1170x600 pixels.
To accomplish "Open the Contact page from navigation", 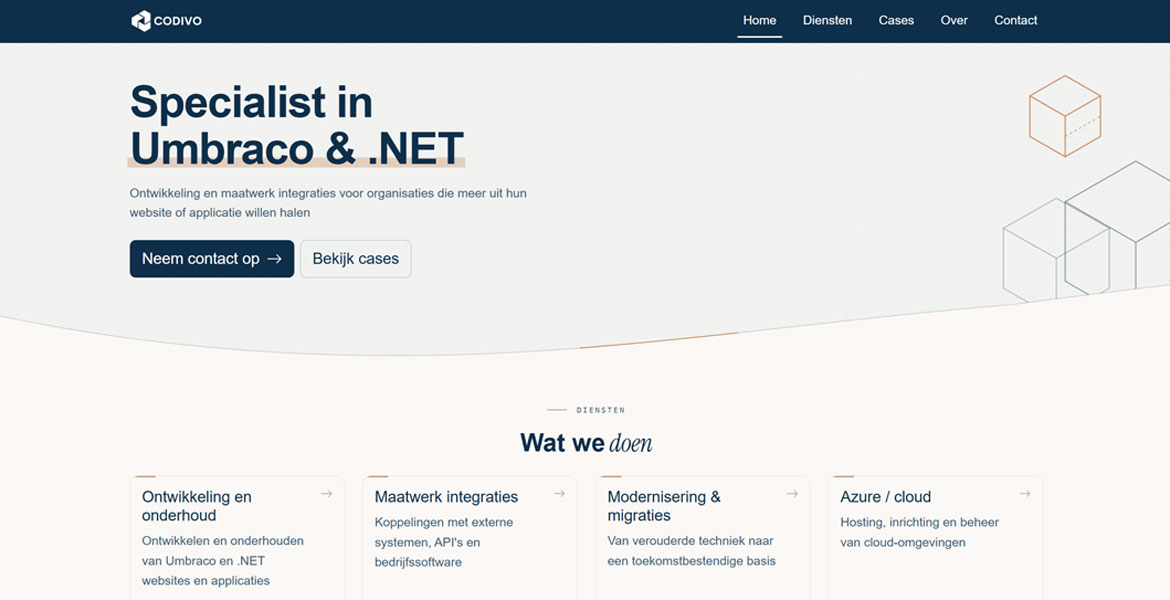I will 1015,20.
